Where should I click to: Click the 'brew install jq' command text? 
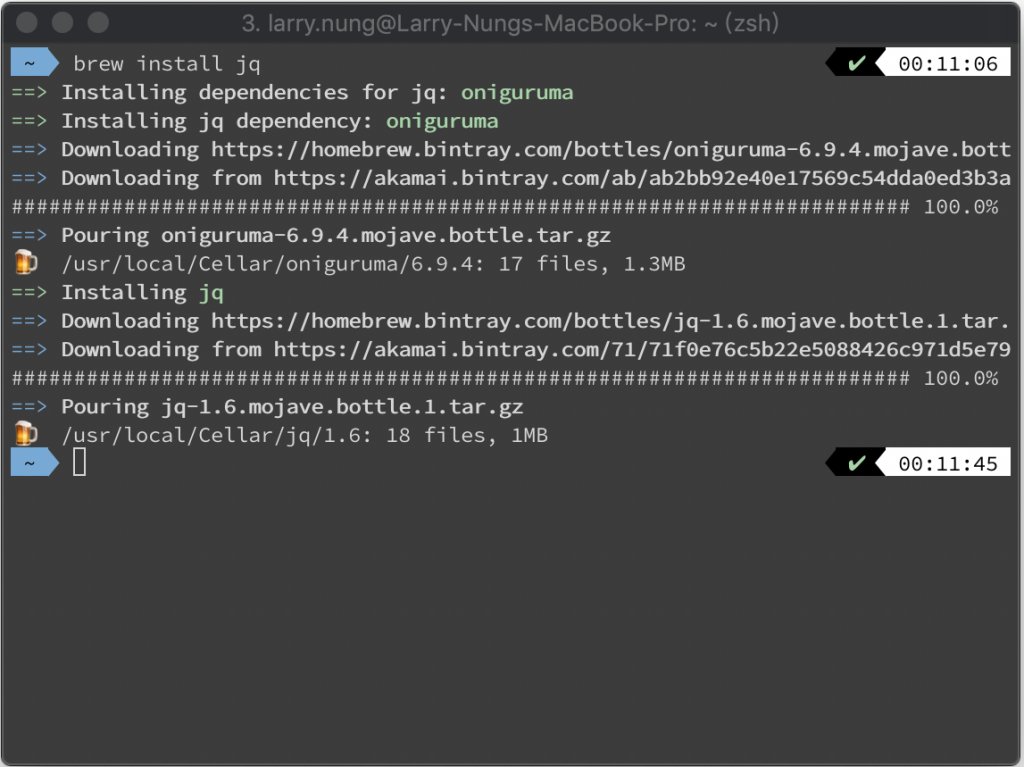pos(167,63)
